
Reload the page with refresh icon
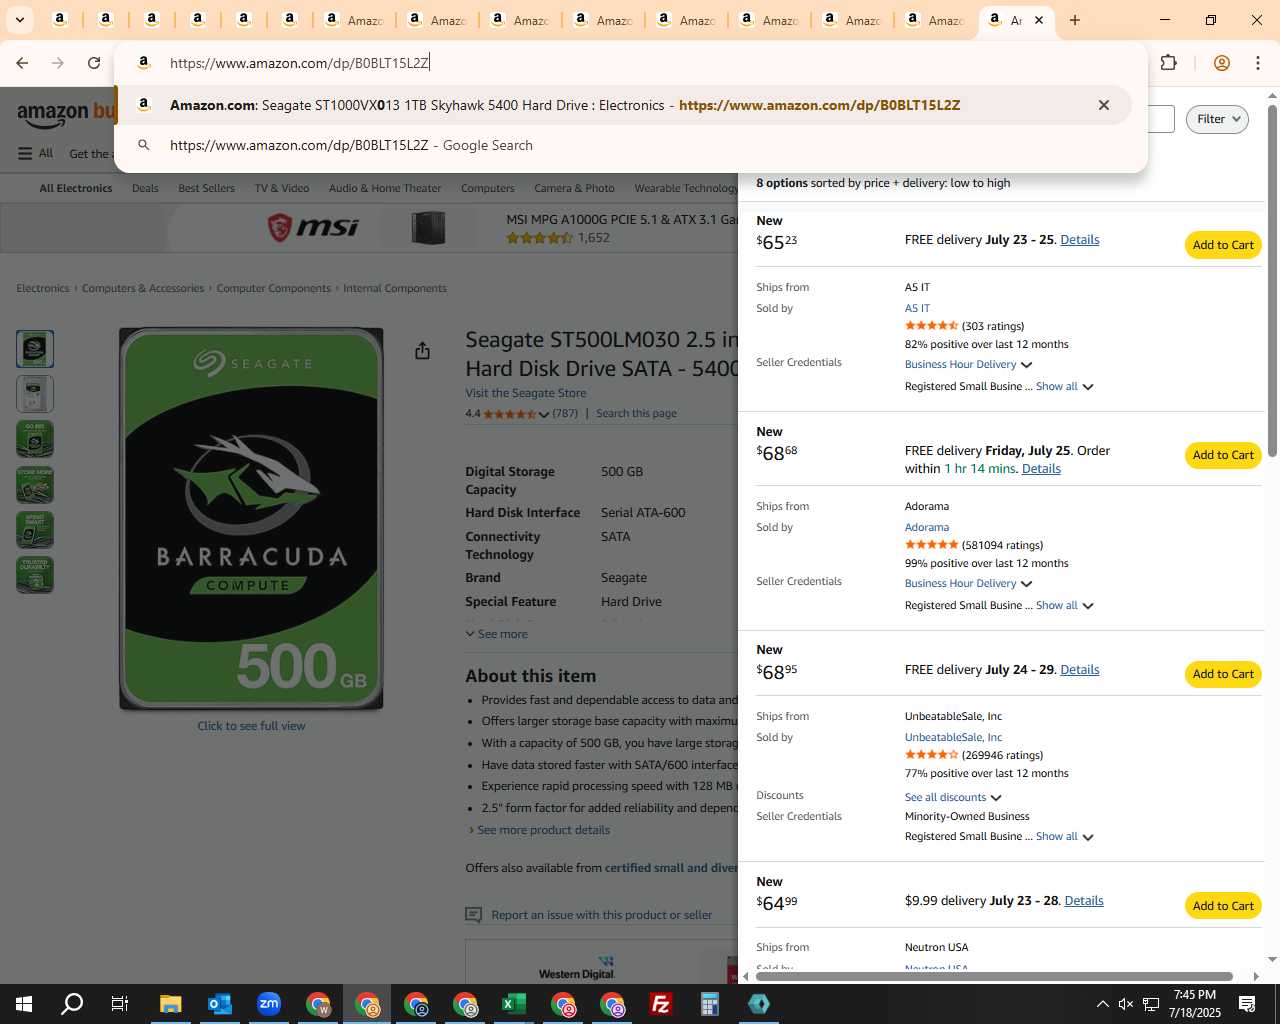tap(94, 63)
